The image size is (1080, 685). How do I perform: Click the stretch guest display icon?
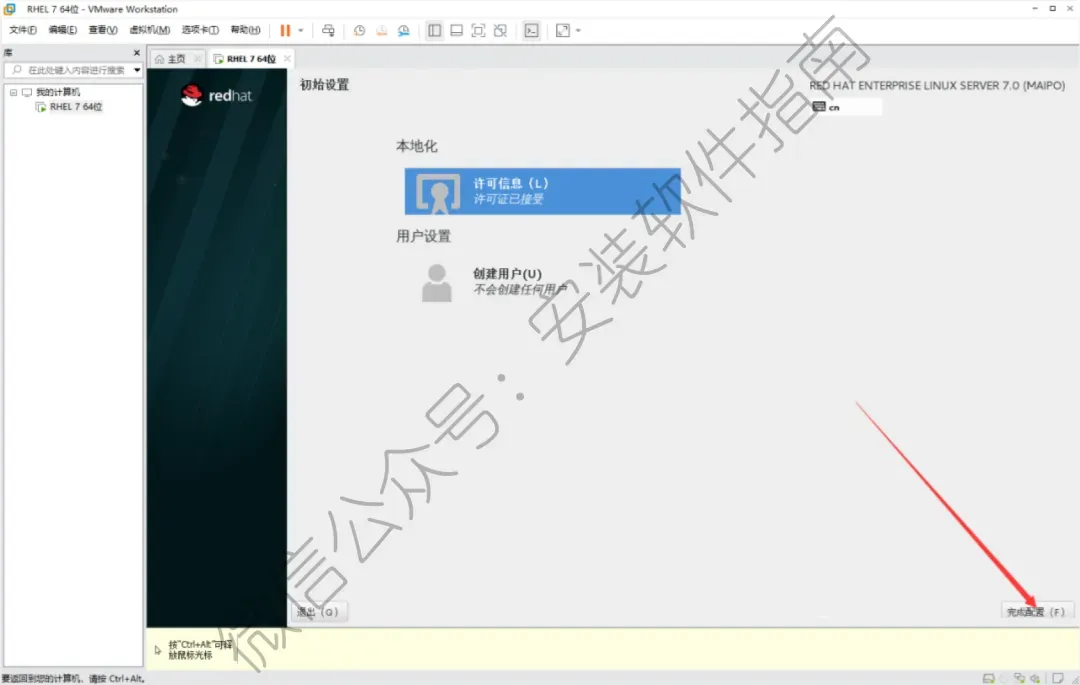563,30
